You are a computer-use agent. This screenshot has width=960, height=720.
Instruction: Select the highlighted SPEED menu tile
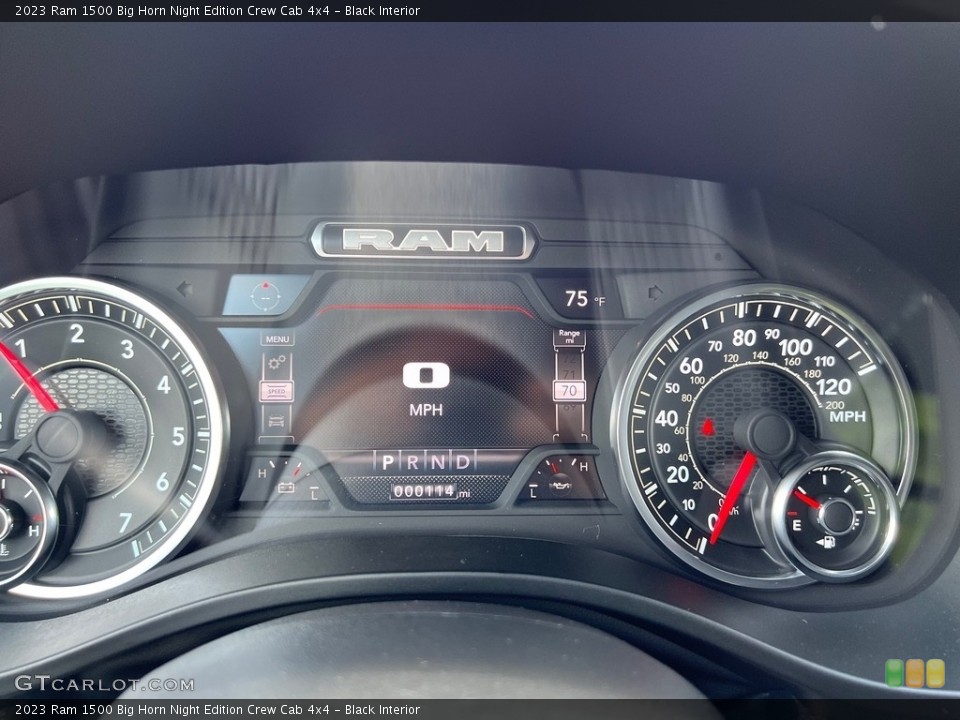[x=277, y=391]
